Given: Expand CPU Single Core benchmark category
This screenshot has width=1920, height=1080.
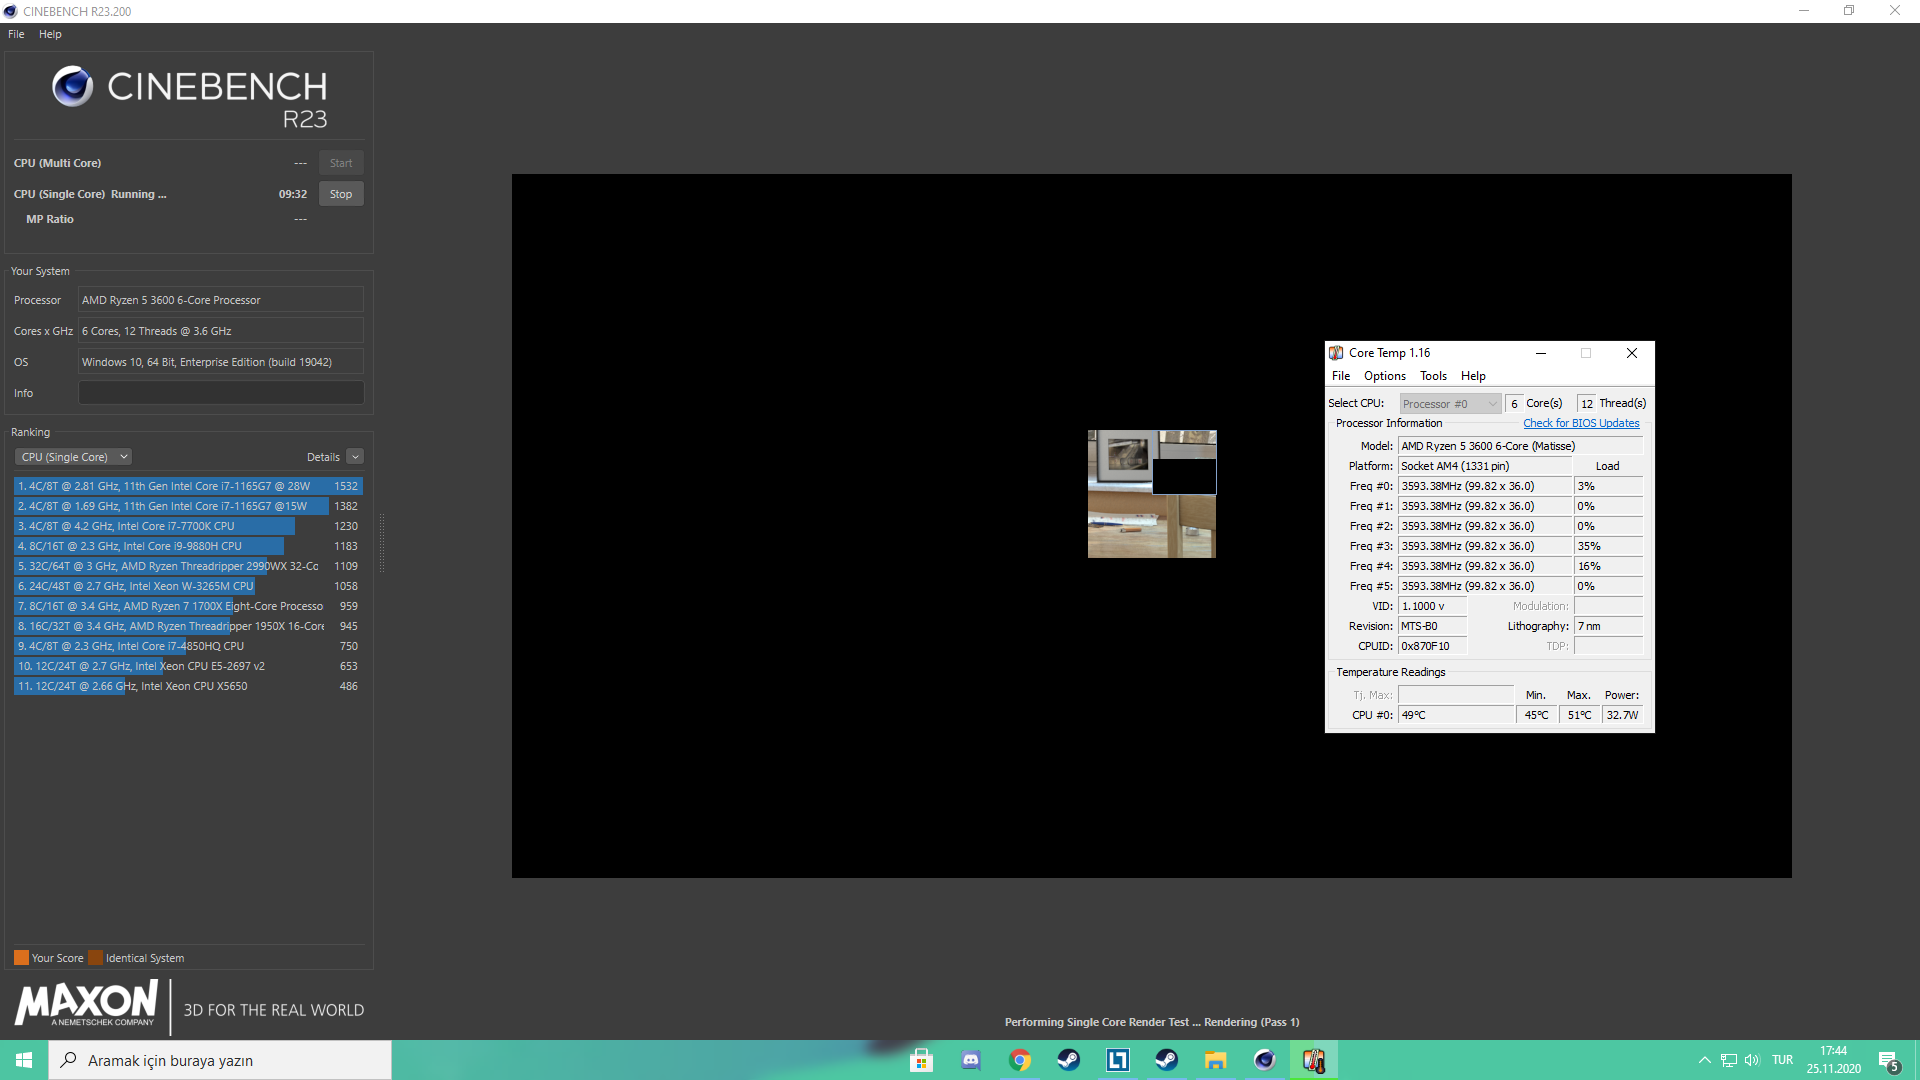Looking at the screenshot, I should pyautogui.click(x=123, y=456).
